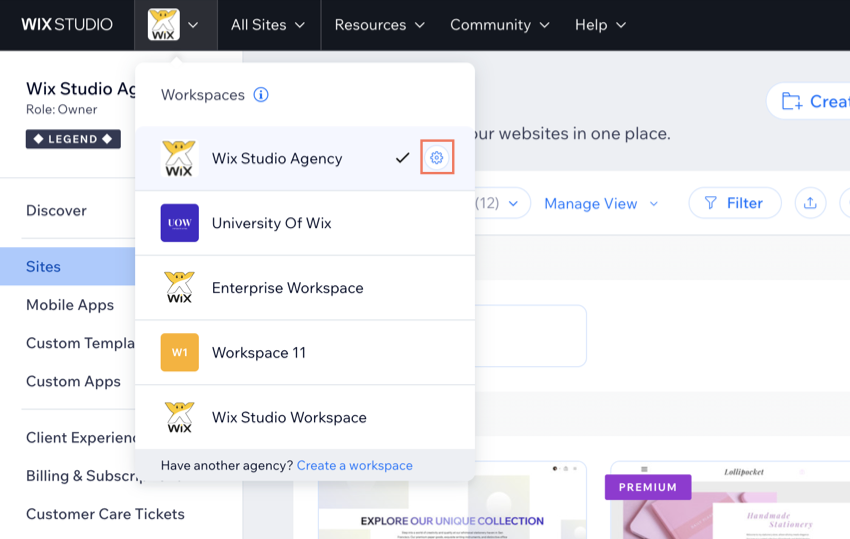Expand the All Sites menu
This screenshot has height=539, width=850.
[268, 25]
